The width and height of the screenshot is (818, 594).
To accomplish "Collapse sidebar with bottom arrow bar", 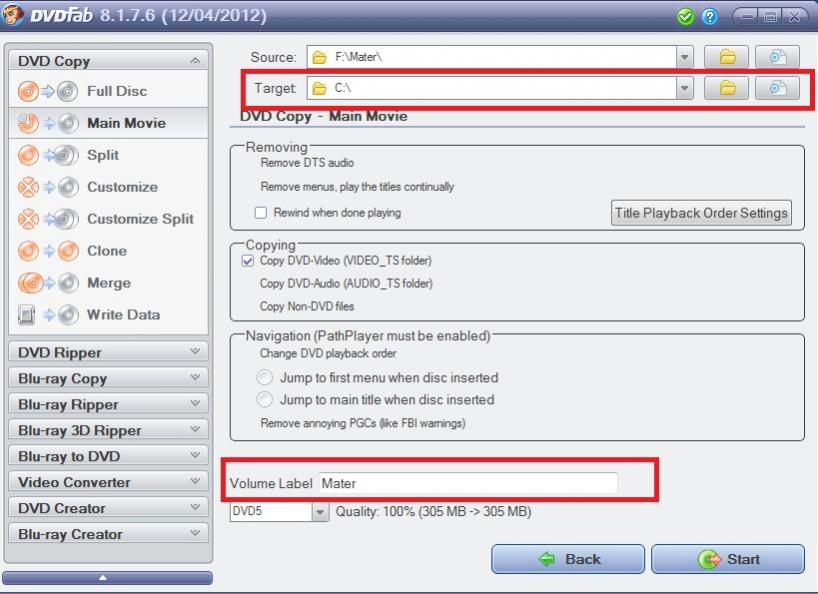I will (107, 578).
